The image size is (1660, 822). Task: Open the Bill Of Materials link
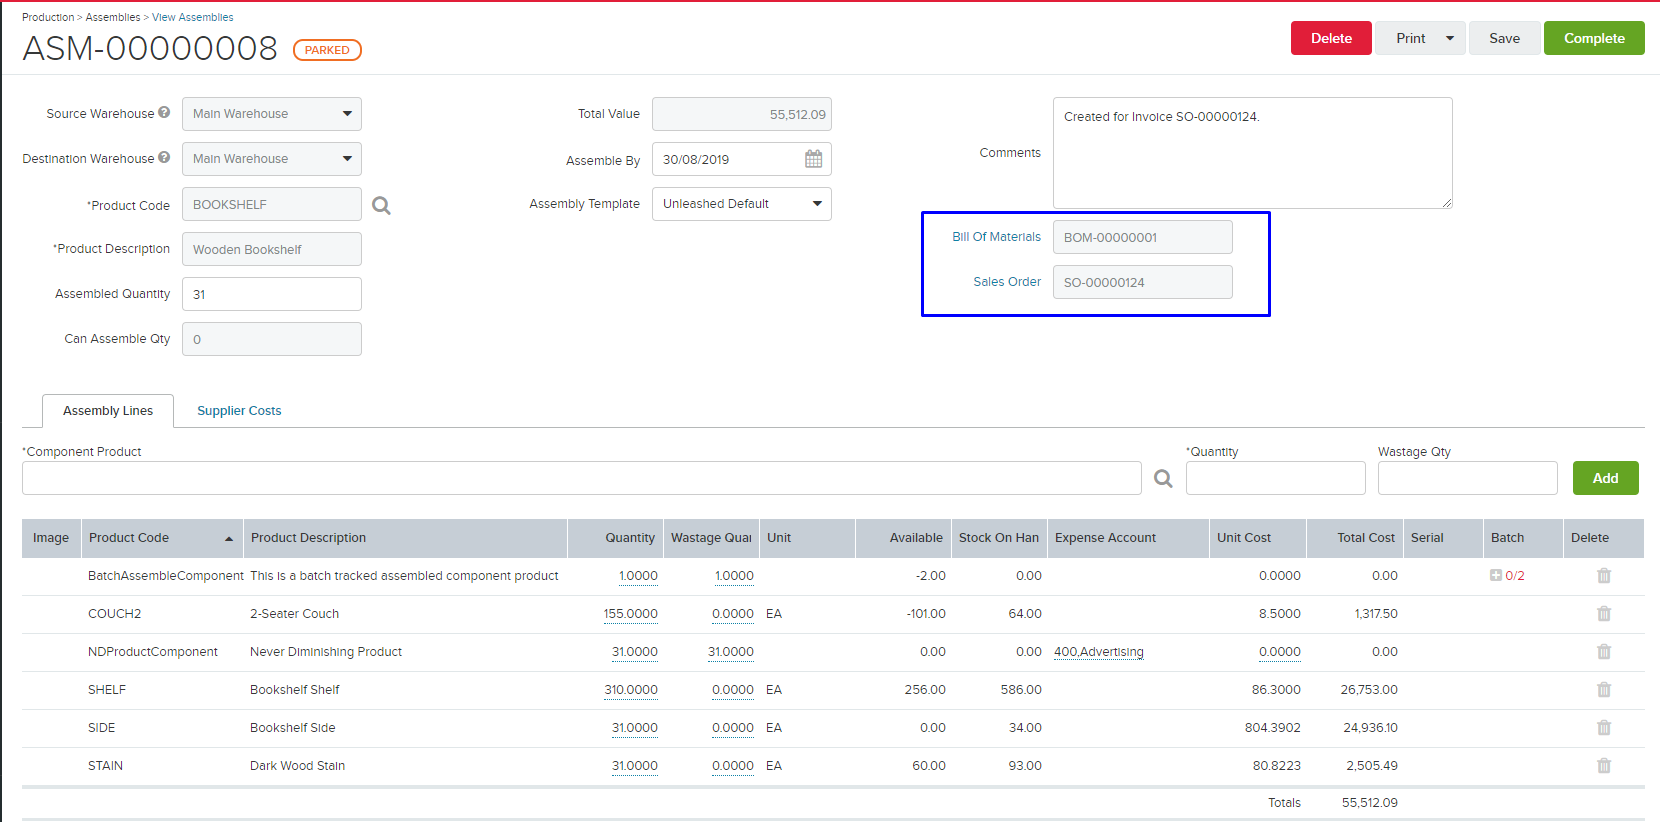pos(996,237)
